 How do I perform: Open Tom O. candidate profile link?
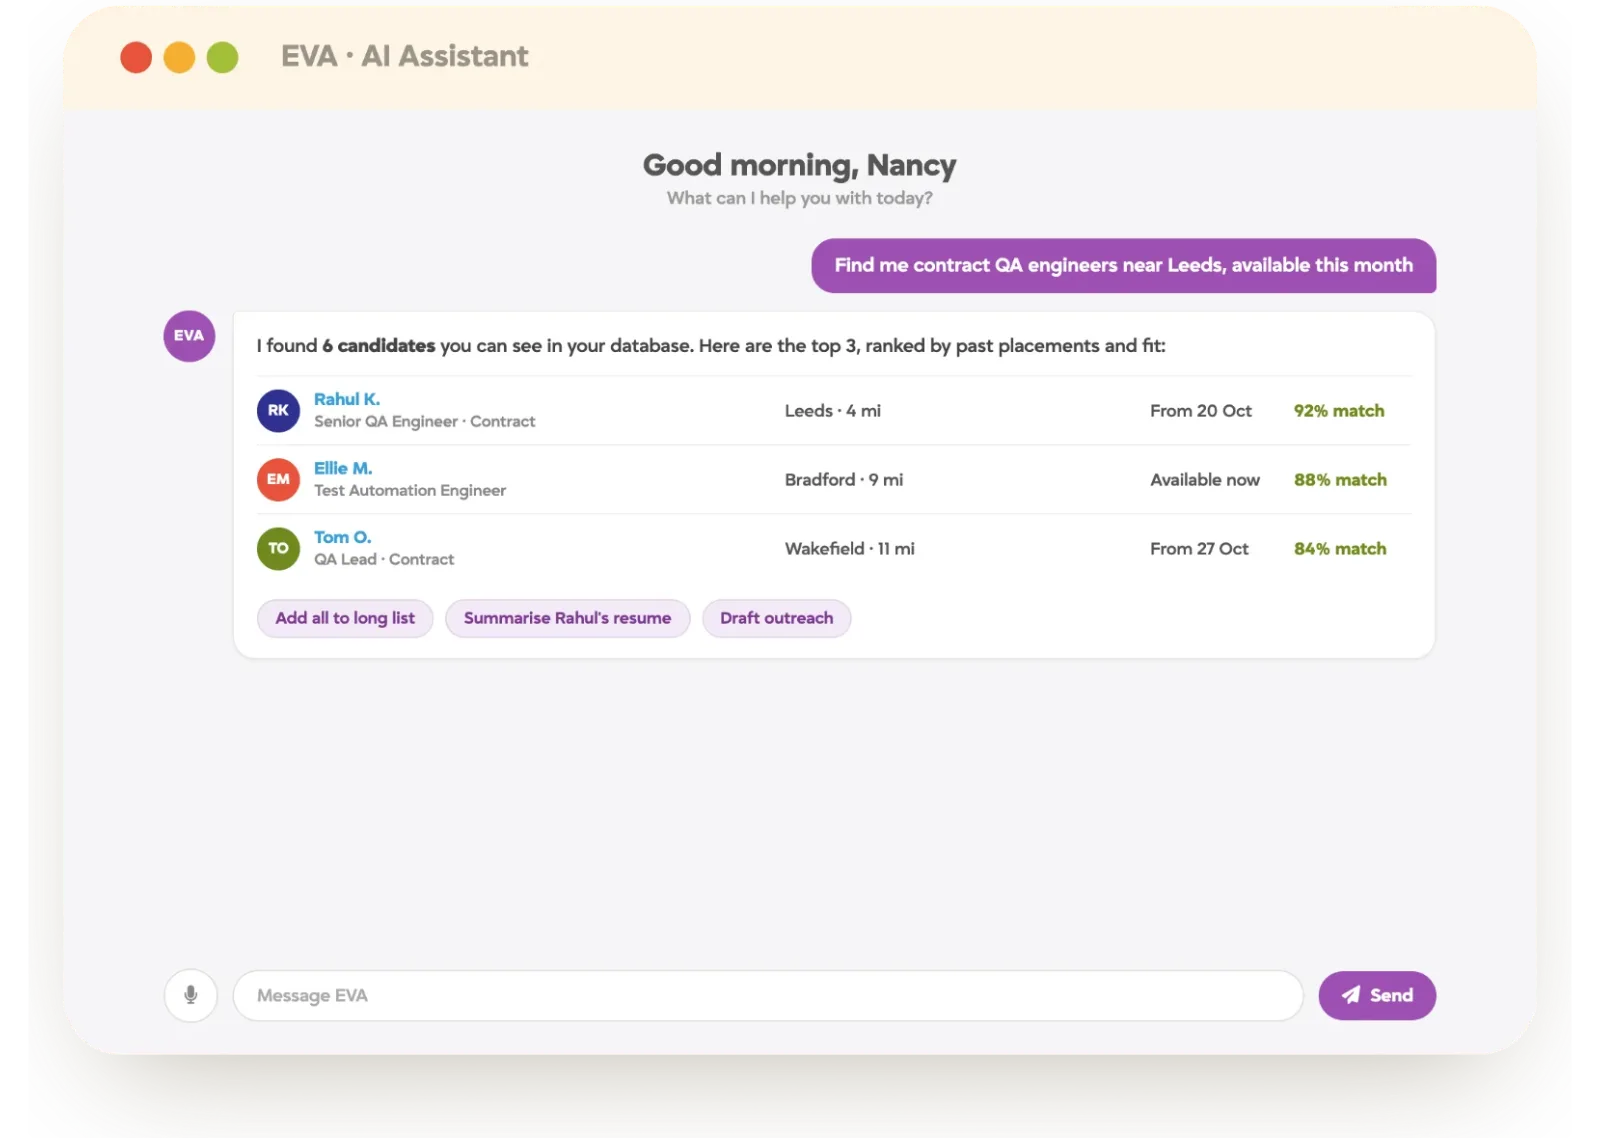pyautogui.click(x=342, y=537)
